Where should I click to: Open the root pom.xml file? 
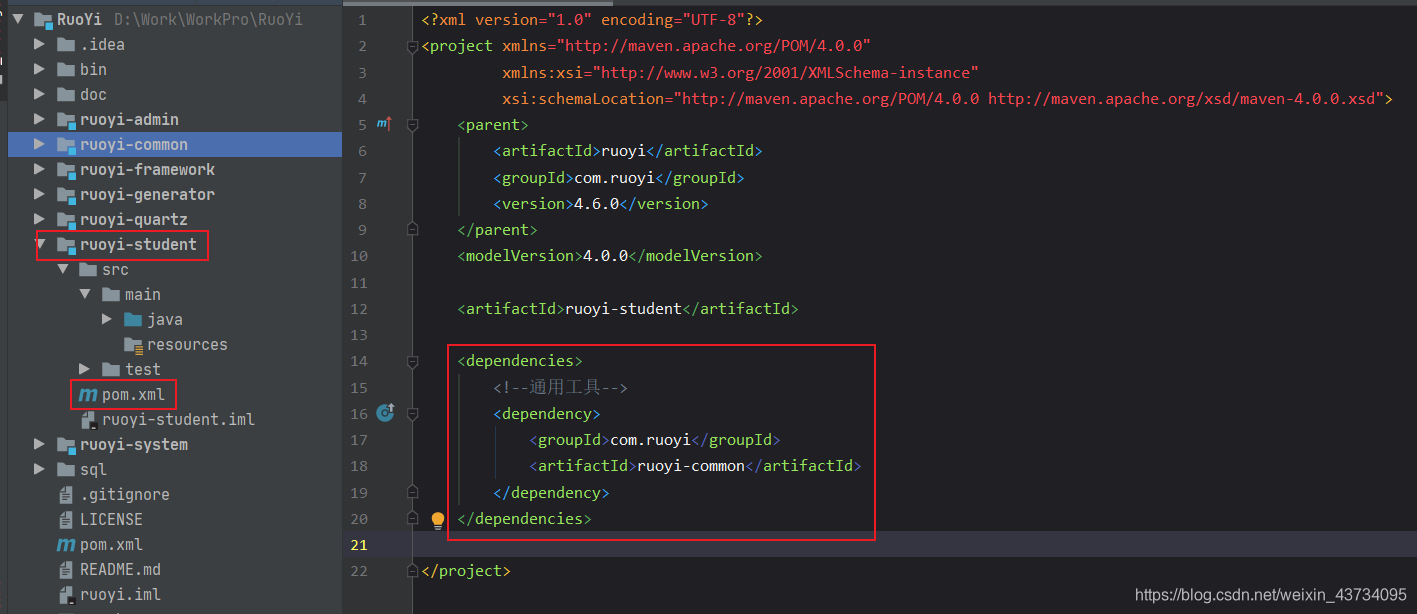tap(111, 545)
